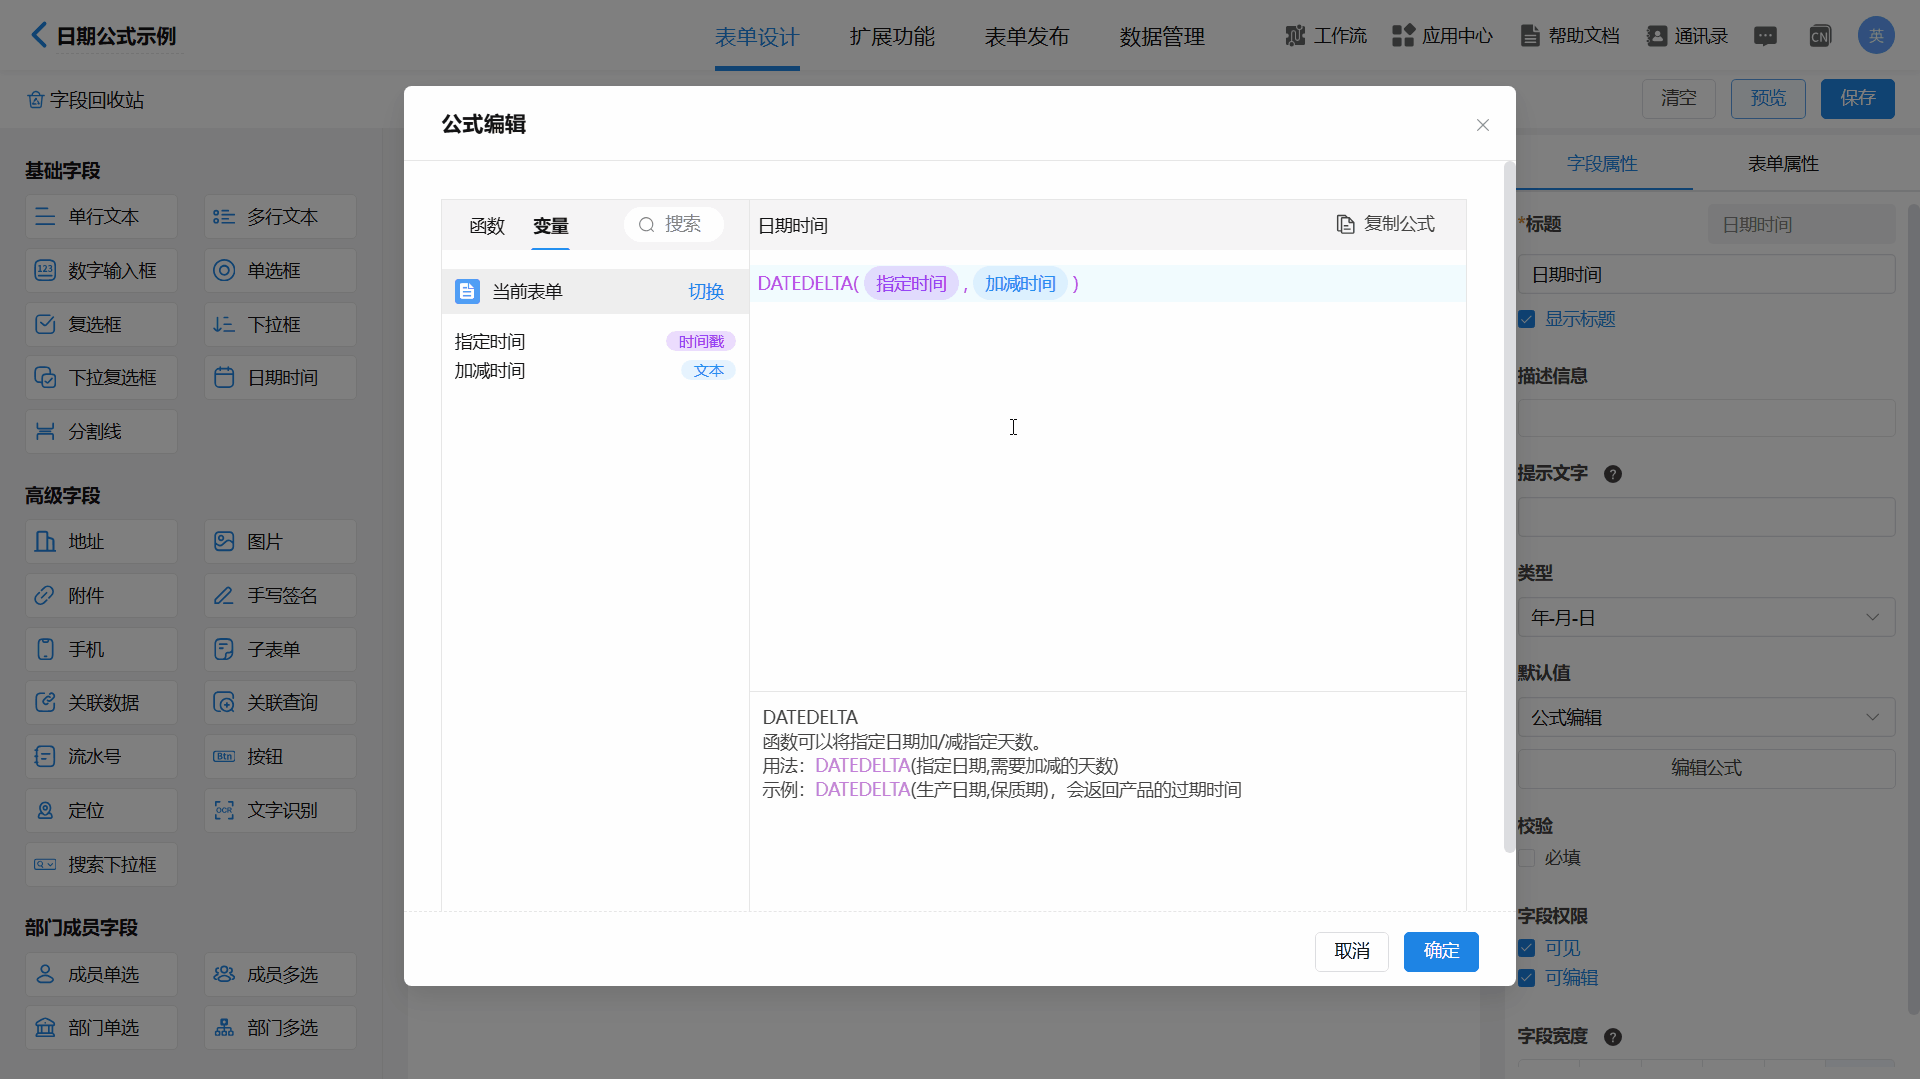Image resolution: width=1920 pixels, height=1079 pixels.
Task: Click the 指定时间 tag in formula
Action: point(911,284)
